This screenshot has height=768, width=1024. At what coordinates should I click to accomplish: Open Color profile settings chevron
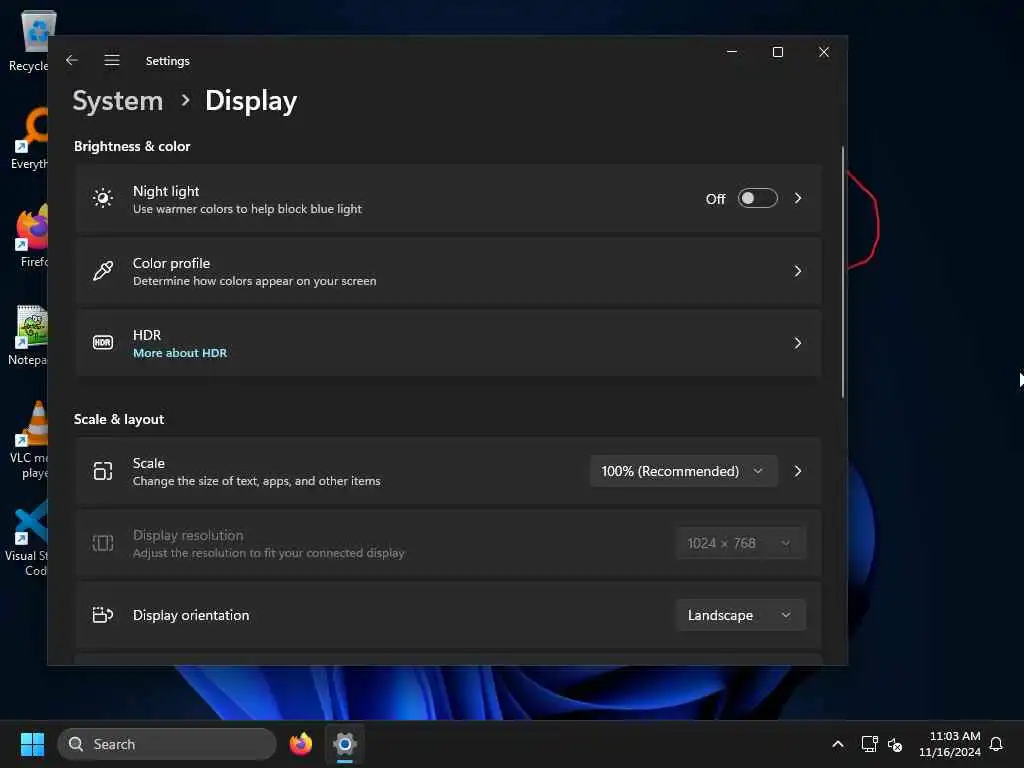797,270
